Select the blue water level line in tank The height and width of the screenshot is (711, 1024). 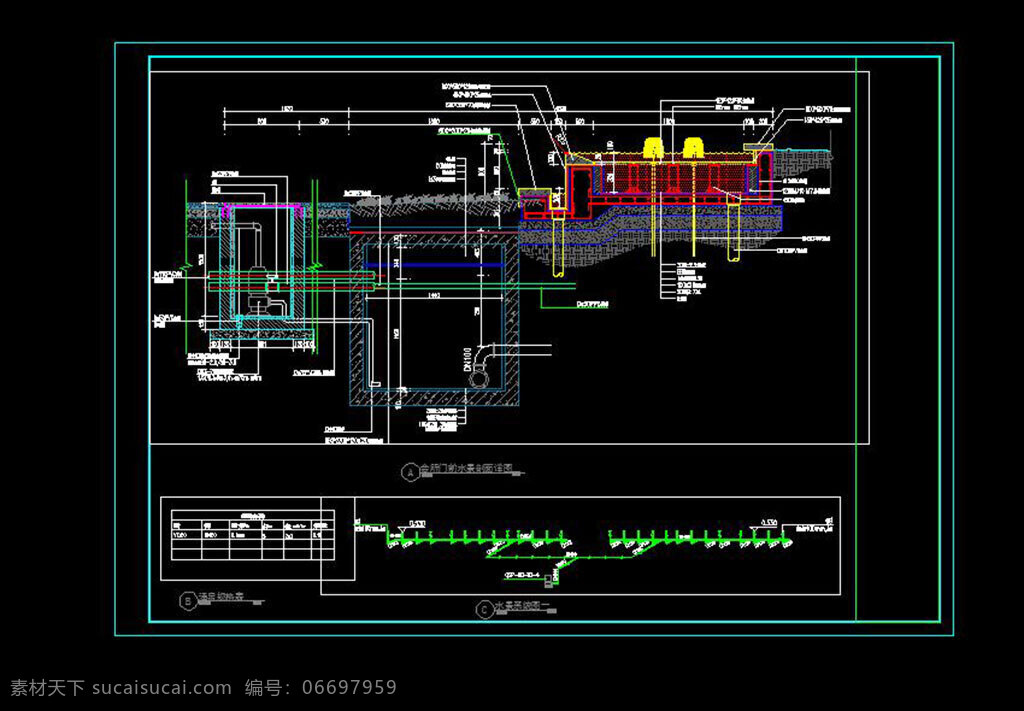434,265
